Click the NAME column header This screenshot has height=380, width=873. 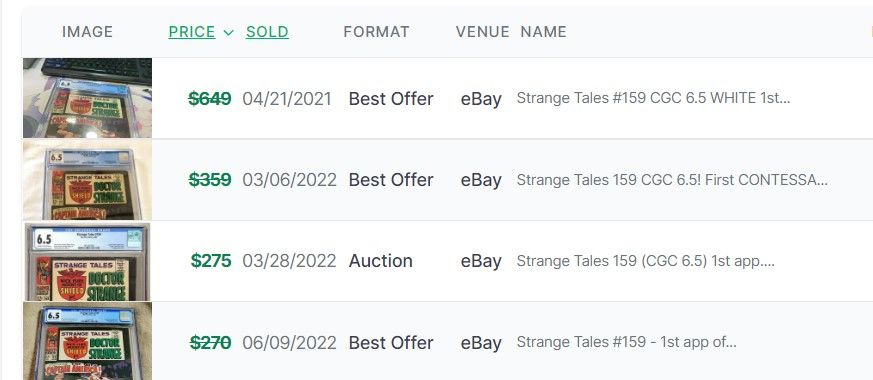543,32
